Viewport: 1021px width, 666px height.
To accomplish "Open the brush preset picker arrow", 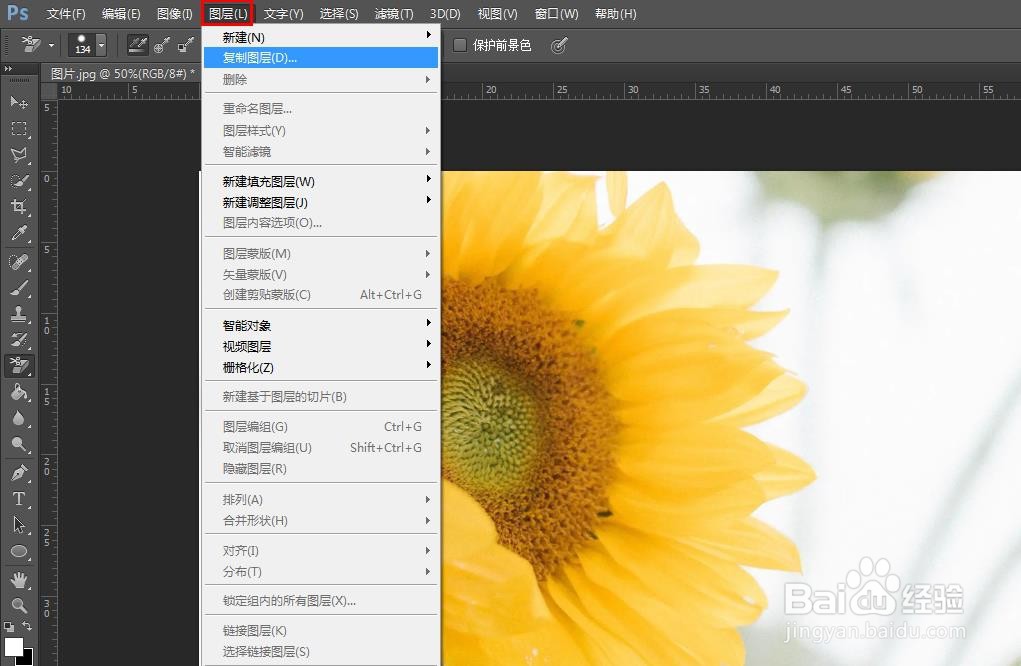I will point(102,45).
